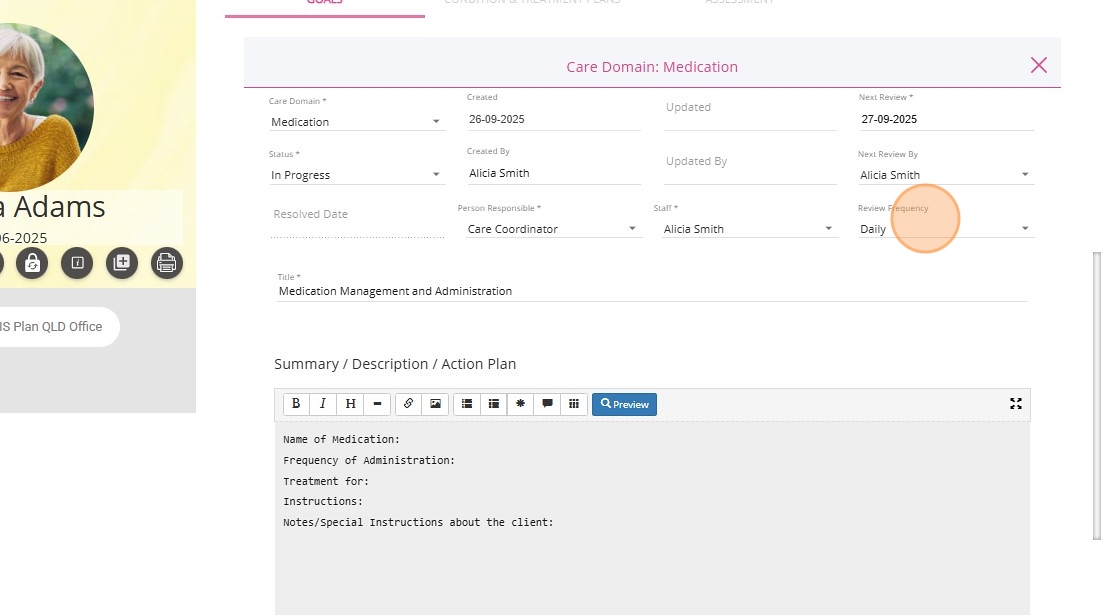This screenshot has width=1101, height=615.
Task: Change the Person Responsible dropdown selection
Action: [551, 229]
